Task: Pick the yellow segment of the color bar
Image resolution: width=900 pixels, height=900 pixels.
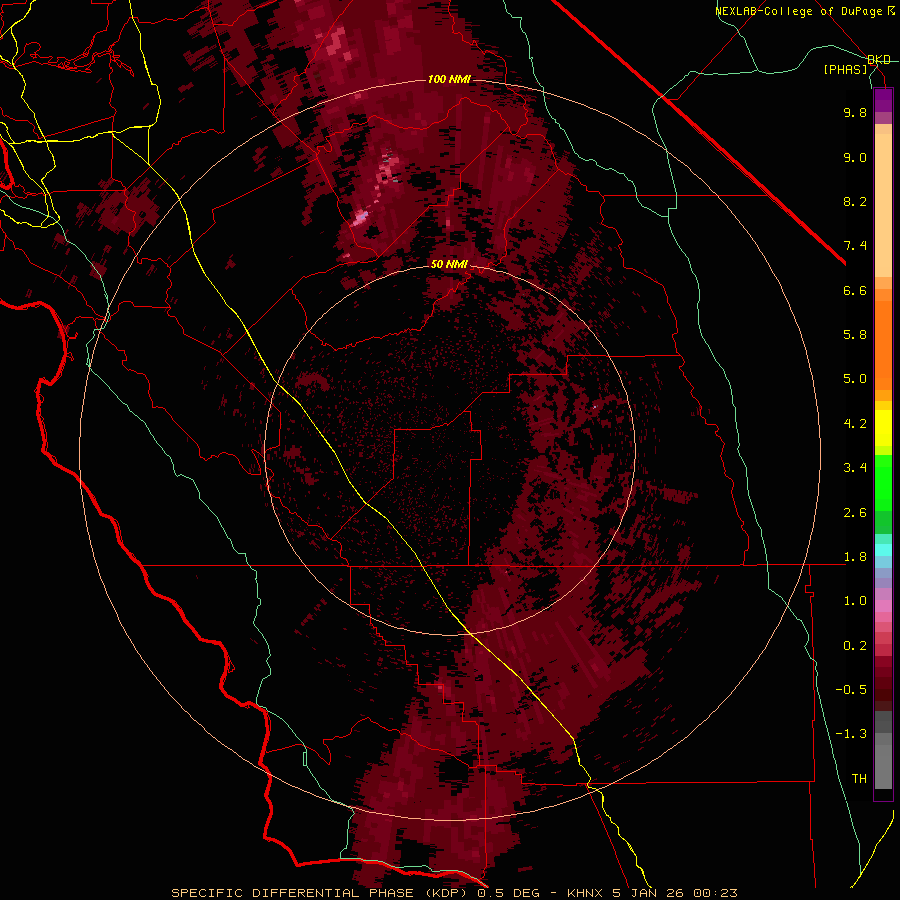Action: pos(883,428)
